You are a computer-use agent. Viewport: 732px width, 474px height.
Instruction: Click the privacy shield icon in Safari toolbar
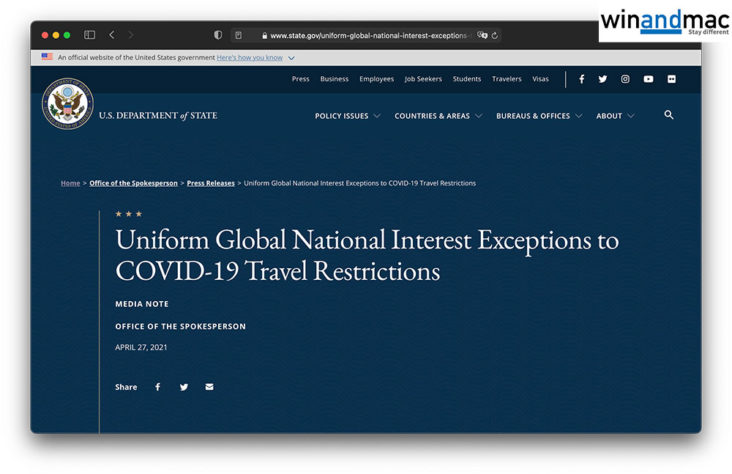pyautogui.click(x=218, y=35)
